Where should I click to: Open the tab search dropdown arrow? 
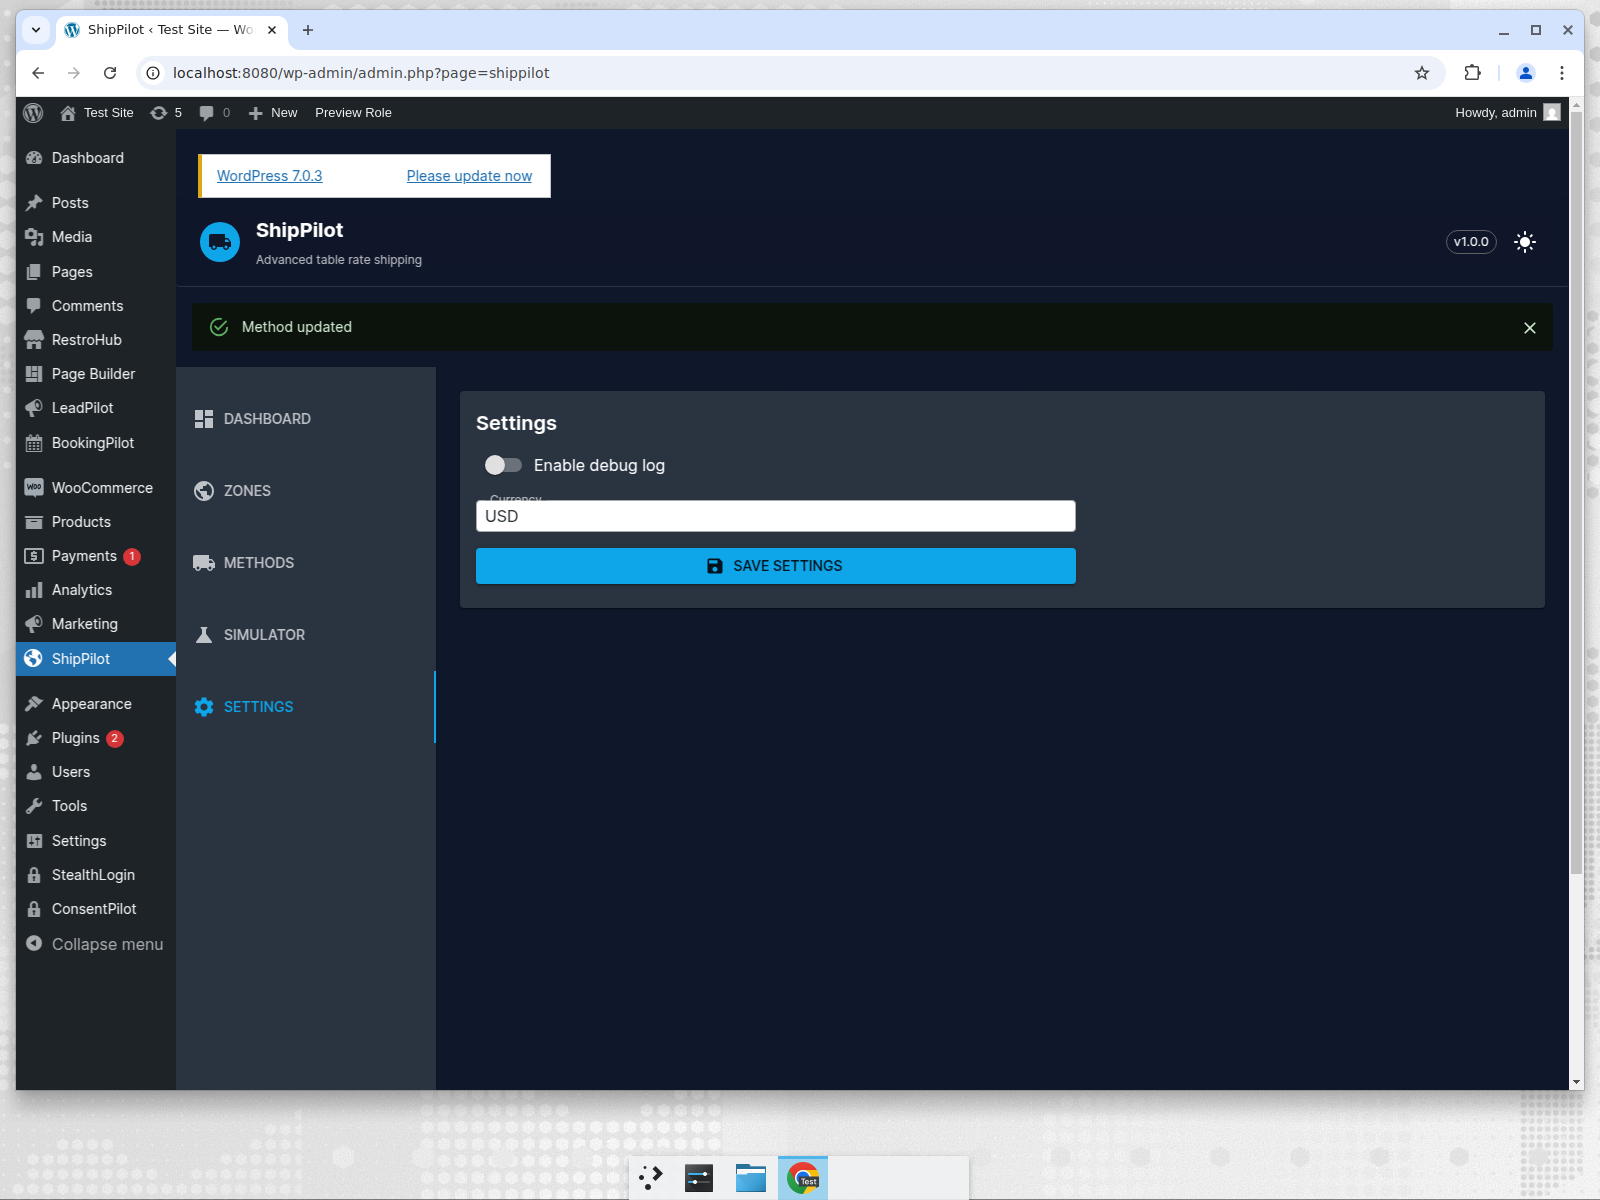[36, 30]
